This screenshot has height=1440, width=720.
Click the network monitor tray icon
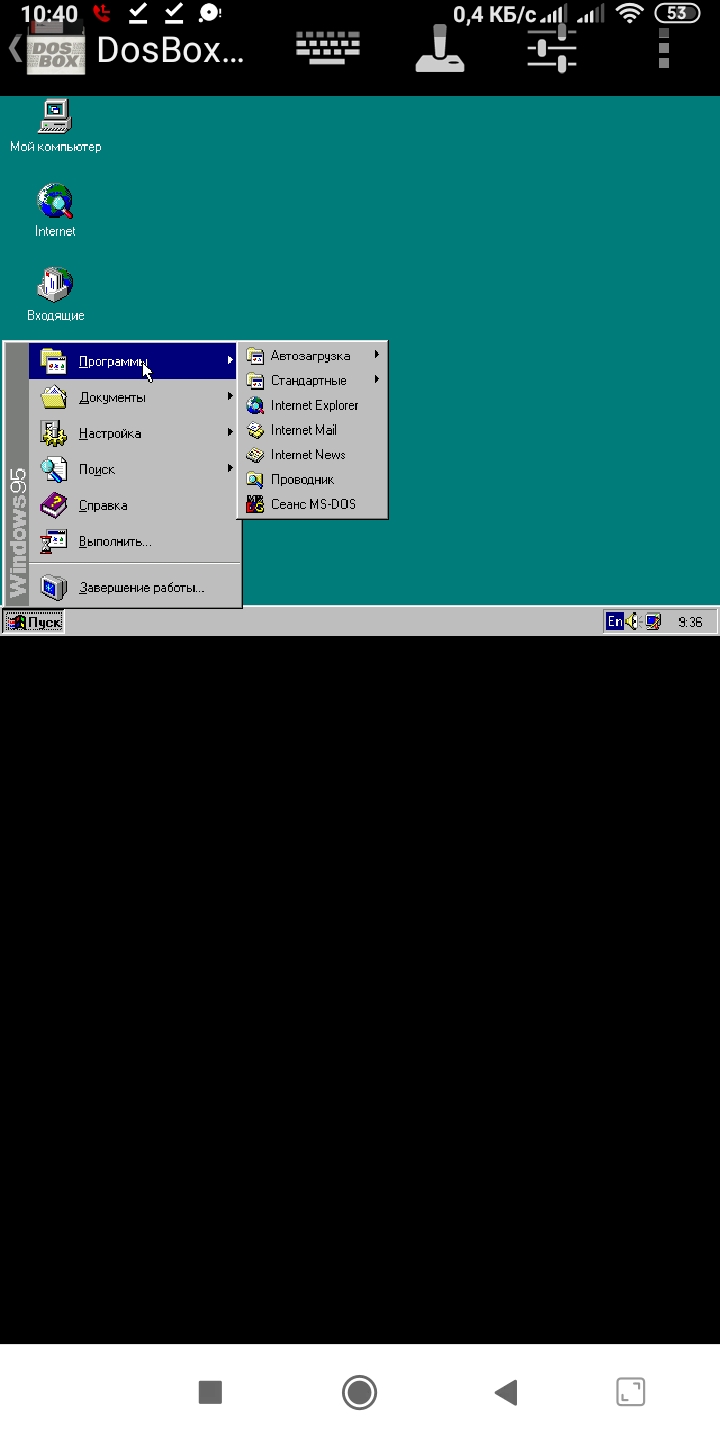[652, 622]
